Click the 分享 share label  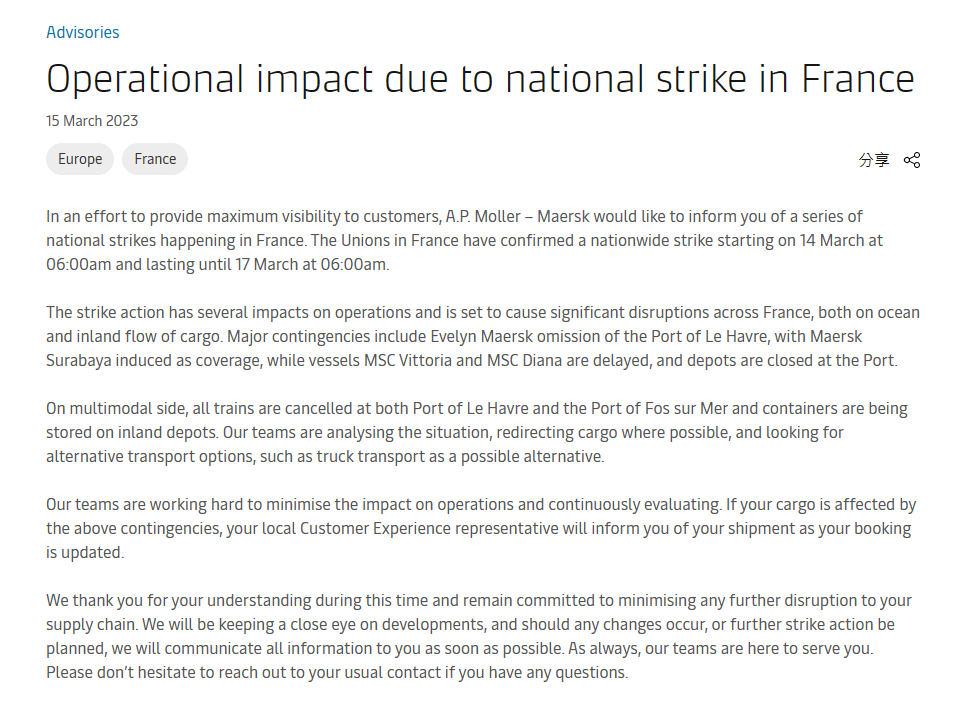pyautogui.click(x=873, y=160)
